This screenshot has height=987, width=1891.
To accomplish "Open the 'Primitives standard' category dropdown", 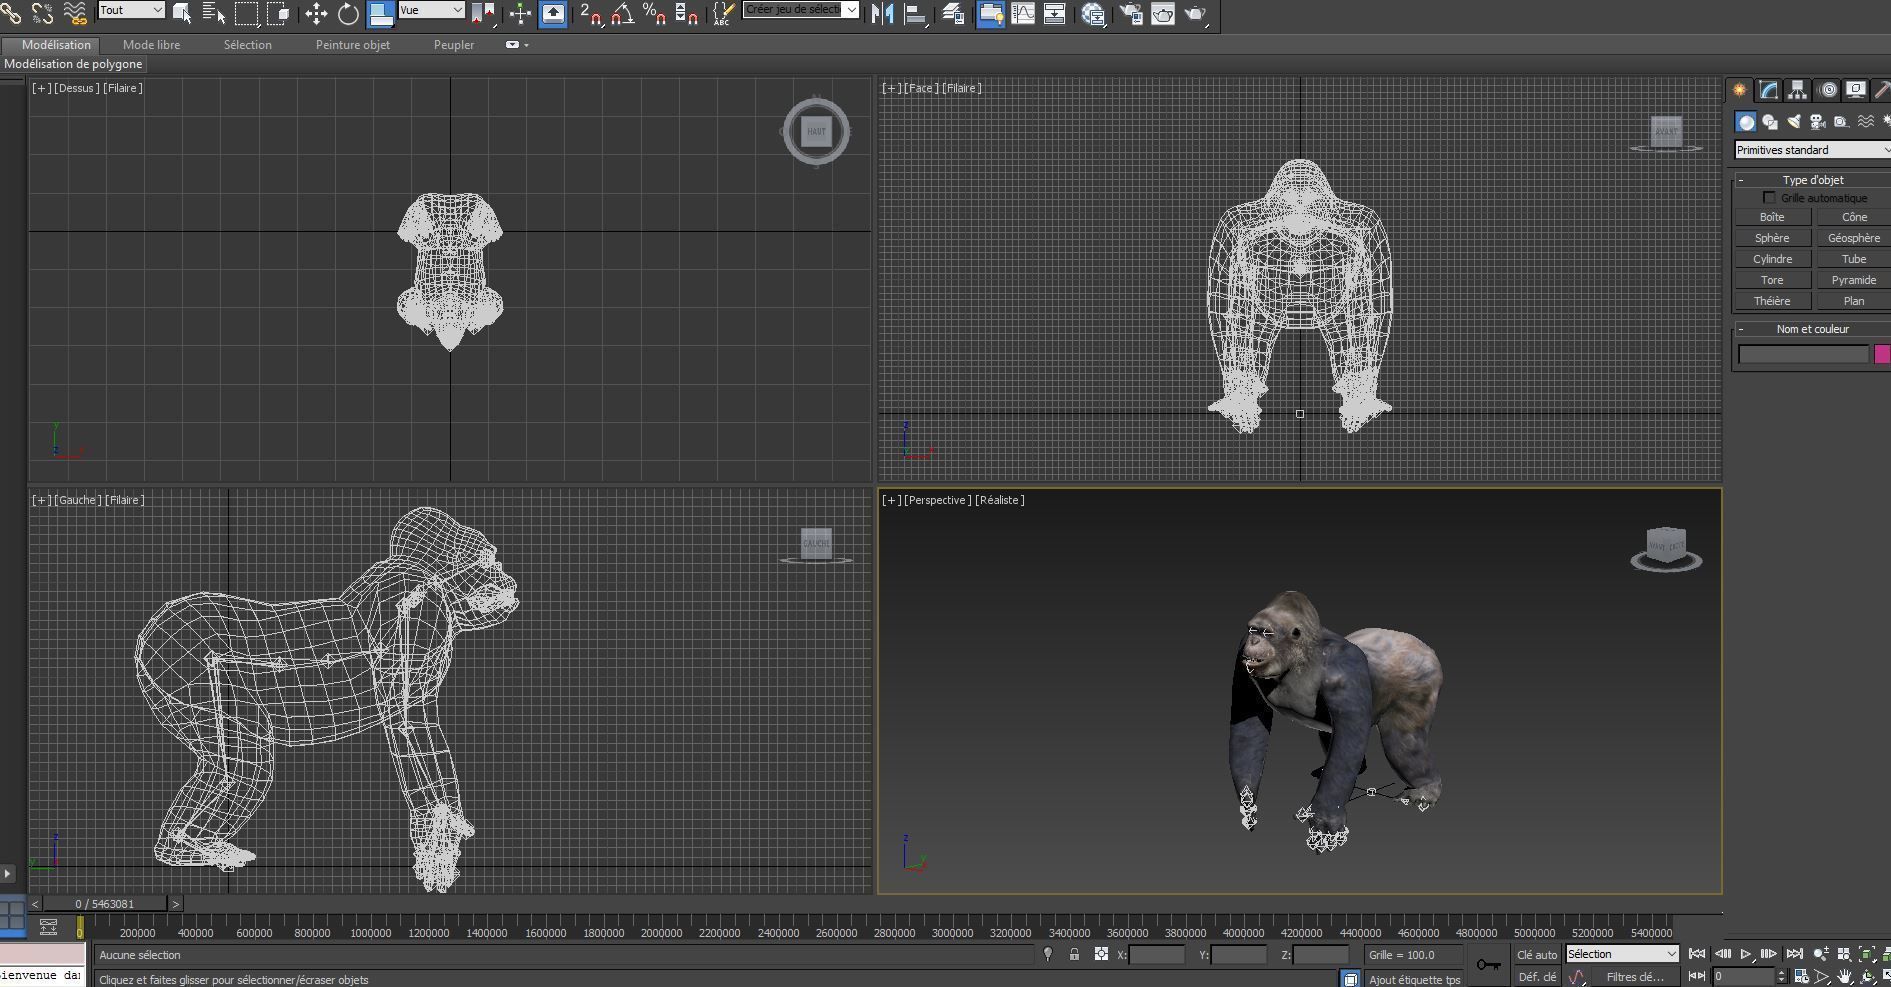I will click(1812, 150).
